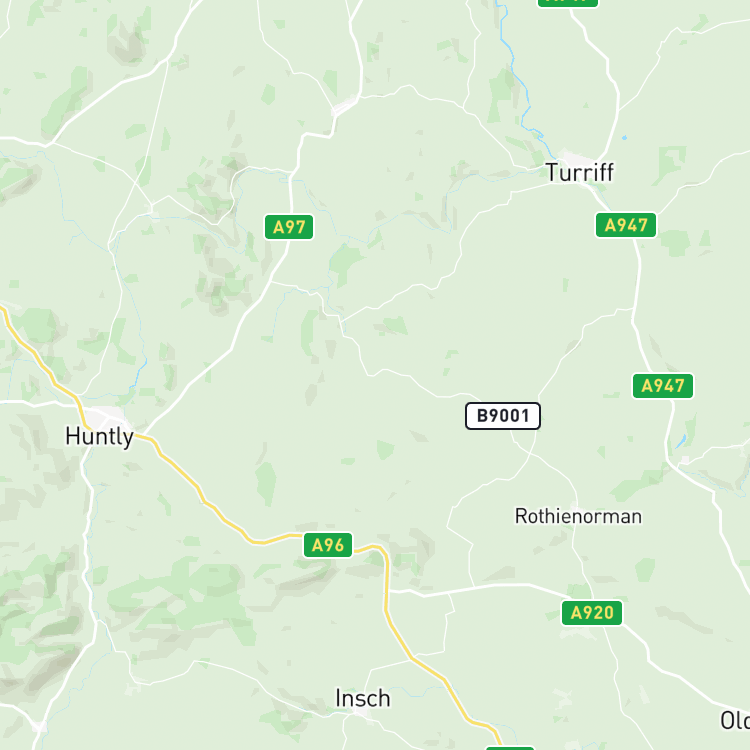Click the partially visible 'Old' label
This screenshot has width=750, height=750.
point(735,720)
